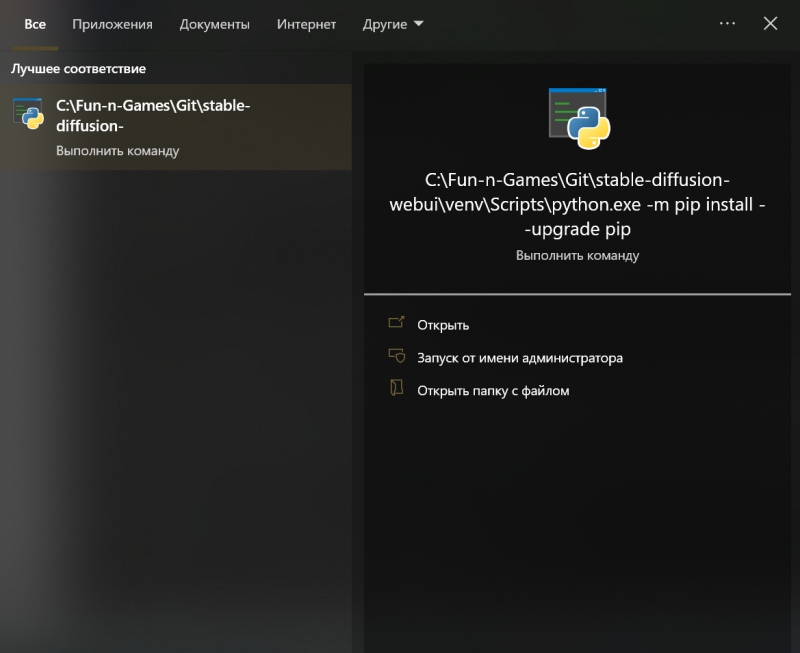Click the arrow next to "Другие"
This screenshot has width=800, height=653.
[418, 24]
